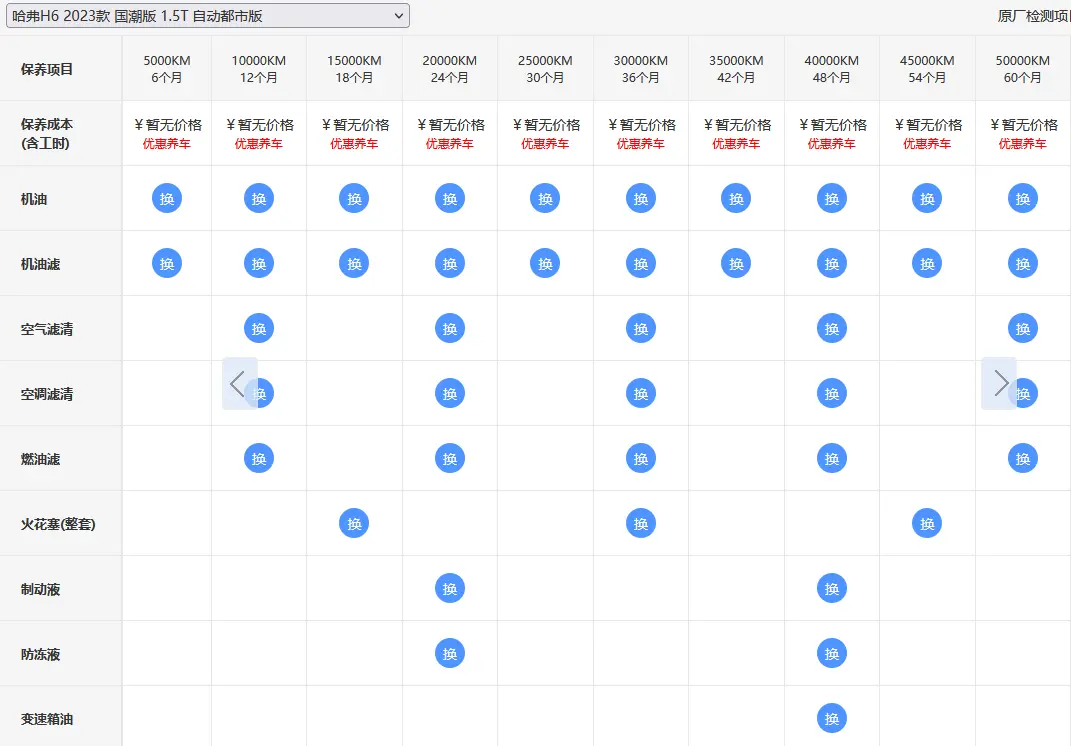The image size is (1071, 746).
Task: Click 换 icon for 火花塞 at 45000KM
Action: [927, 523]
